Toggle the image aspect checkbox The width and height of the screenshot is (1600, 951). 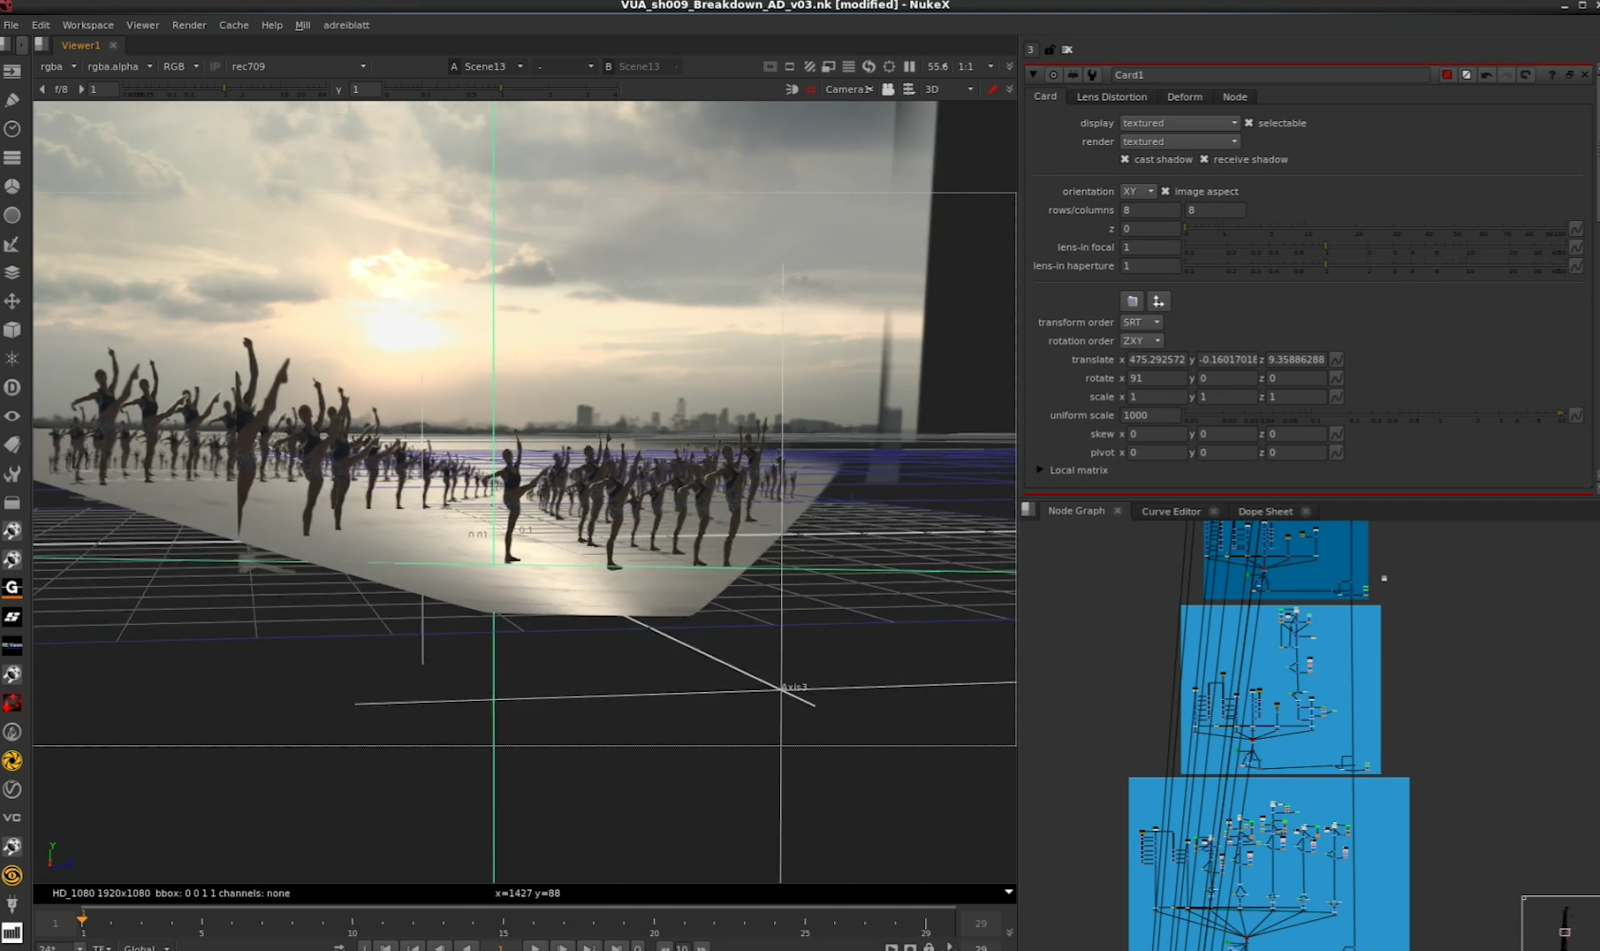pos(1165,192)
